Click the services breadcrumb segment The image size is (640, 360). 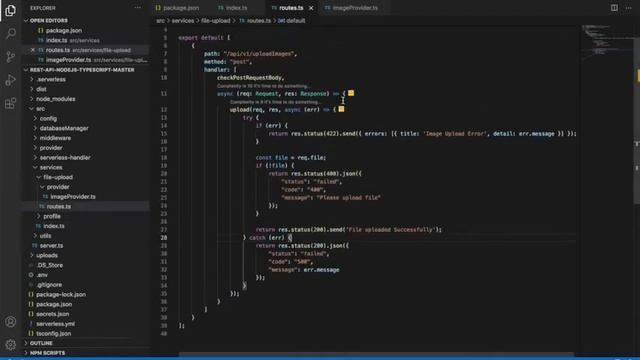click(x=182, y=20)
